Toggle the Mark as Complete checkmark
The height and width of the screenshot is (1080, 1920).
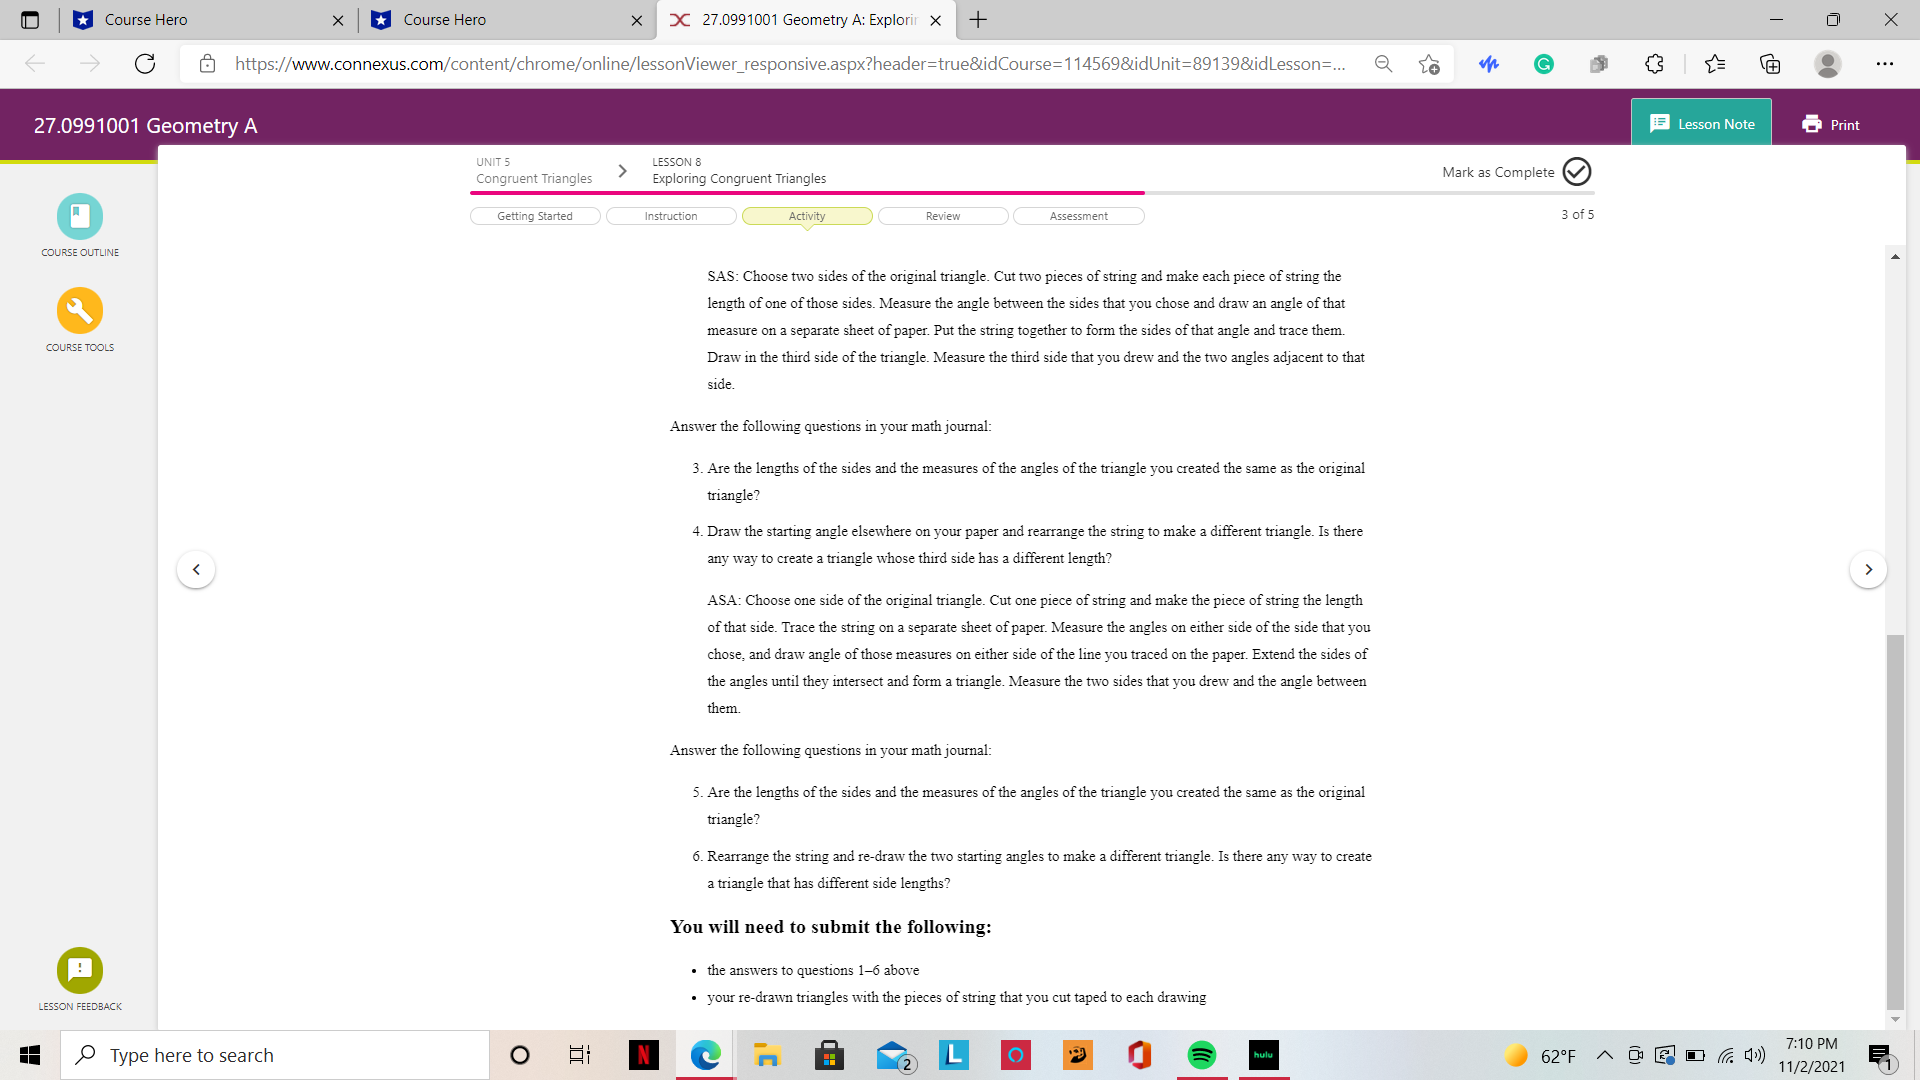click(x=1577, y=172)
